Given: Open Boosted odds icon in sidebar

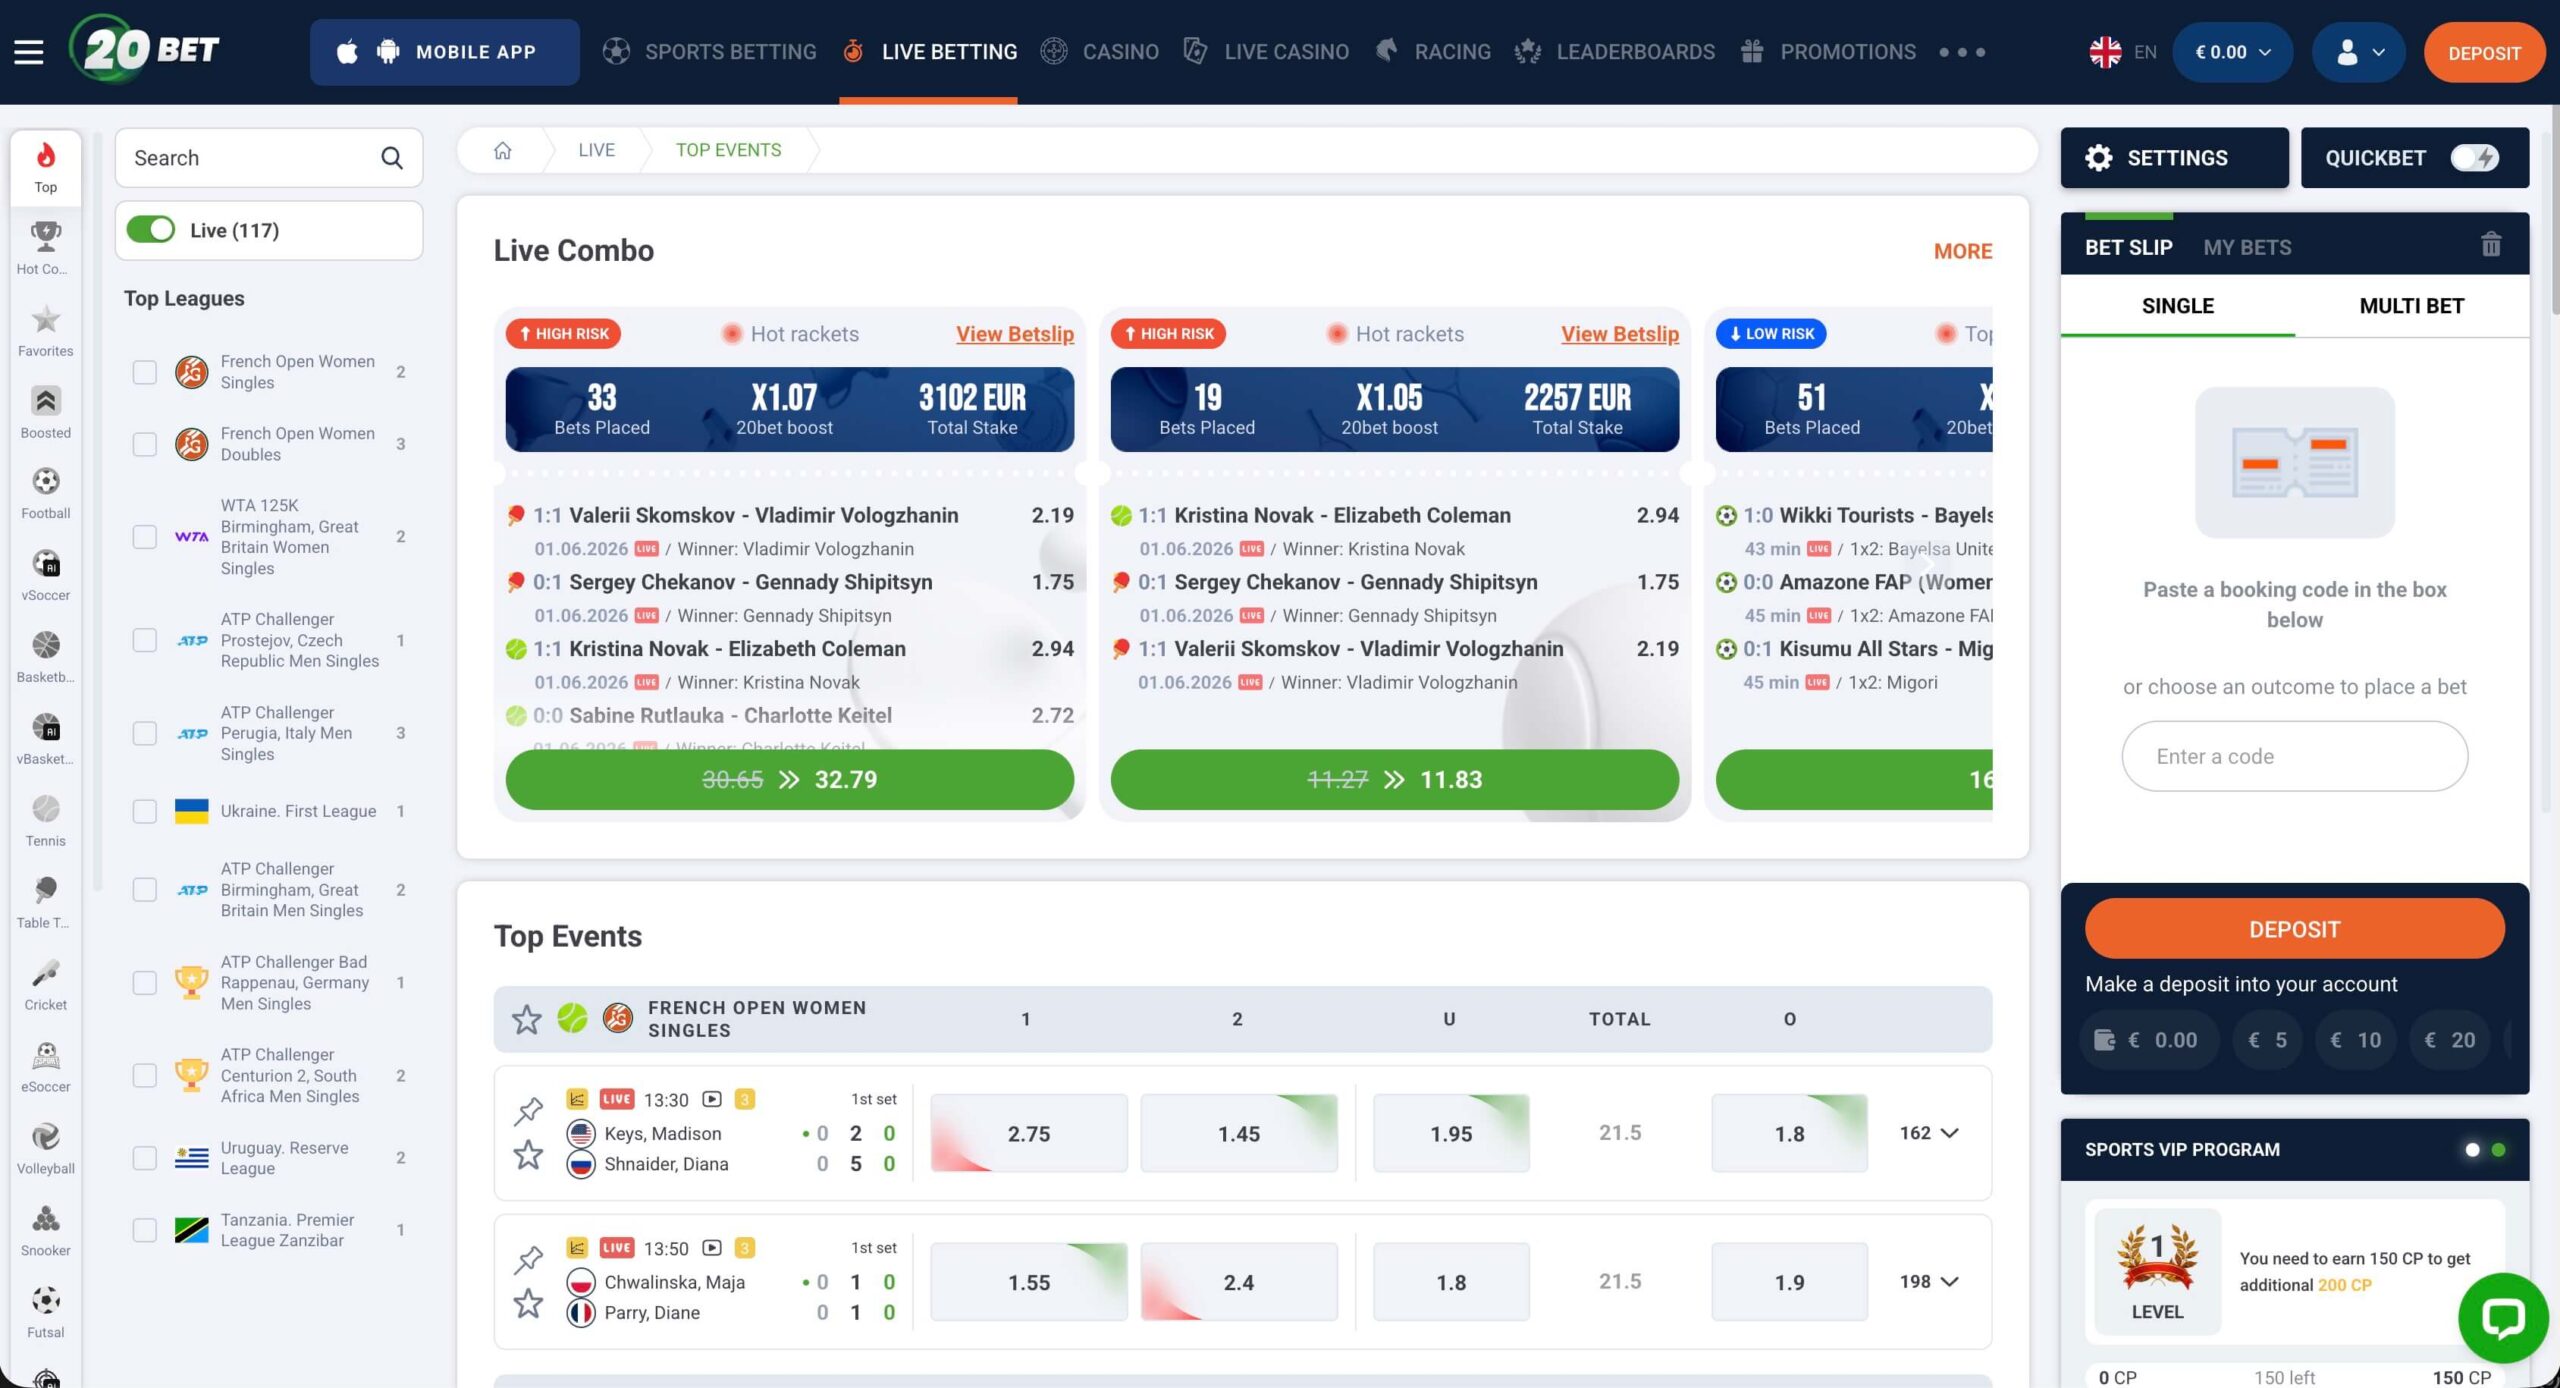Looking at the screenshot, I should 46,412.
